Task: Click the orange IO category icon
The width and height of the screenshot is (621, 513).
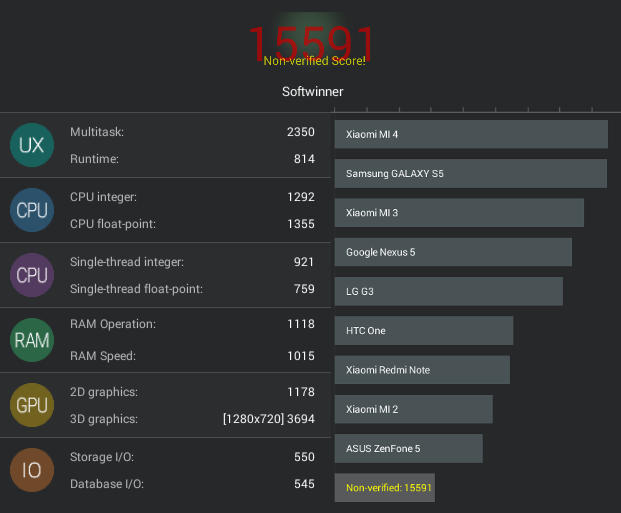Action: click(32, 470)
